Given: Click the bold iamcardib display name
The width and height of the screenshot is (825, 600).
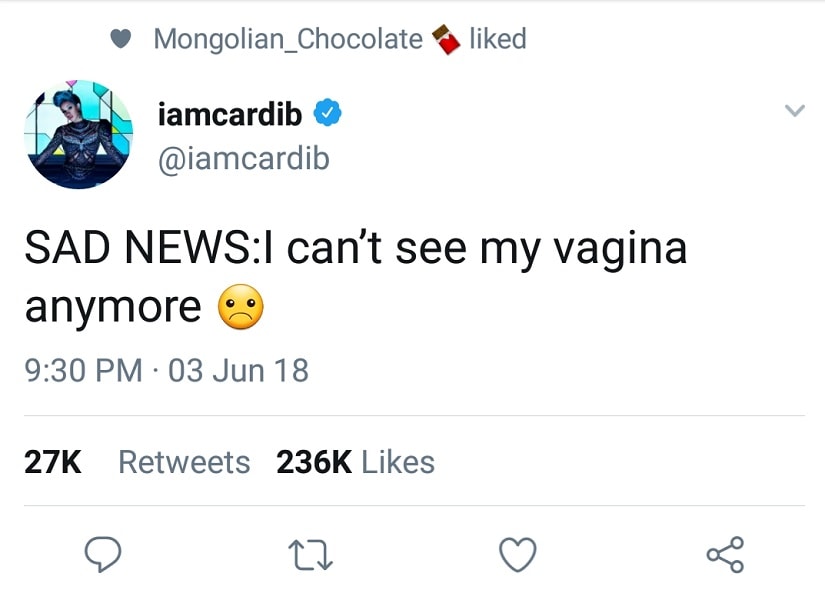Looking at the screenshot, I should click(x=230, y=115).
